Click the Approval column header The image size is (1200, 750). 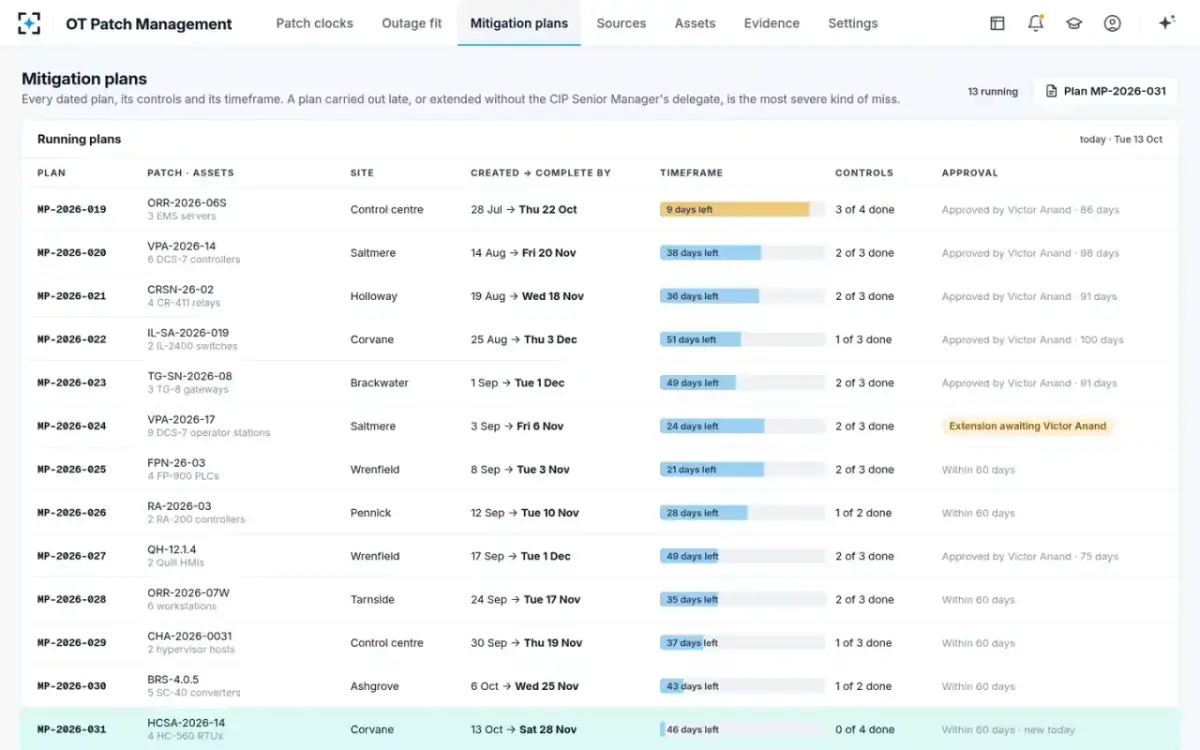pos(970,173)
